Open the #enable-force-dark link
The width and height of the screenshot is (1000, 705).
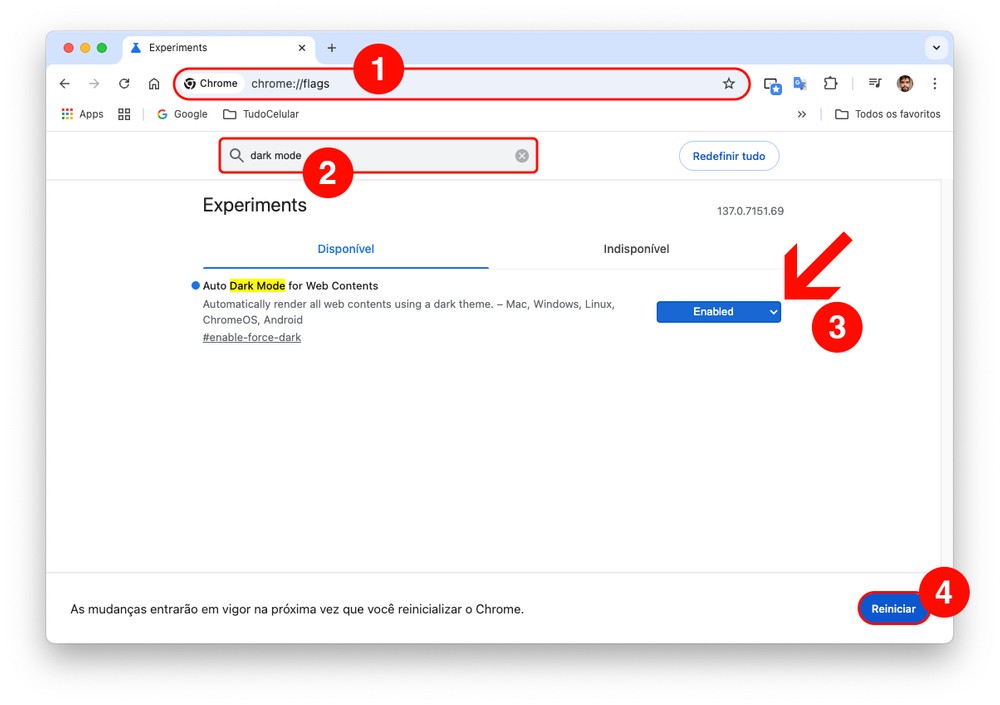point(252,338)
